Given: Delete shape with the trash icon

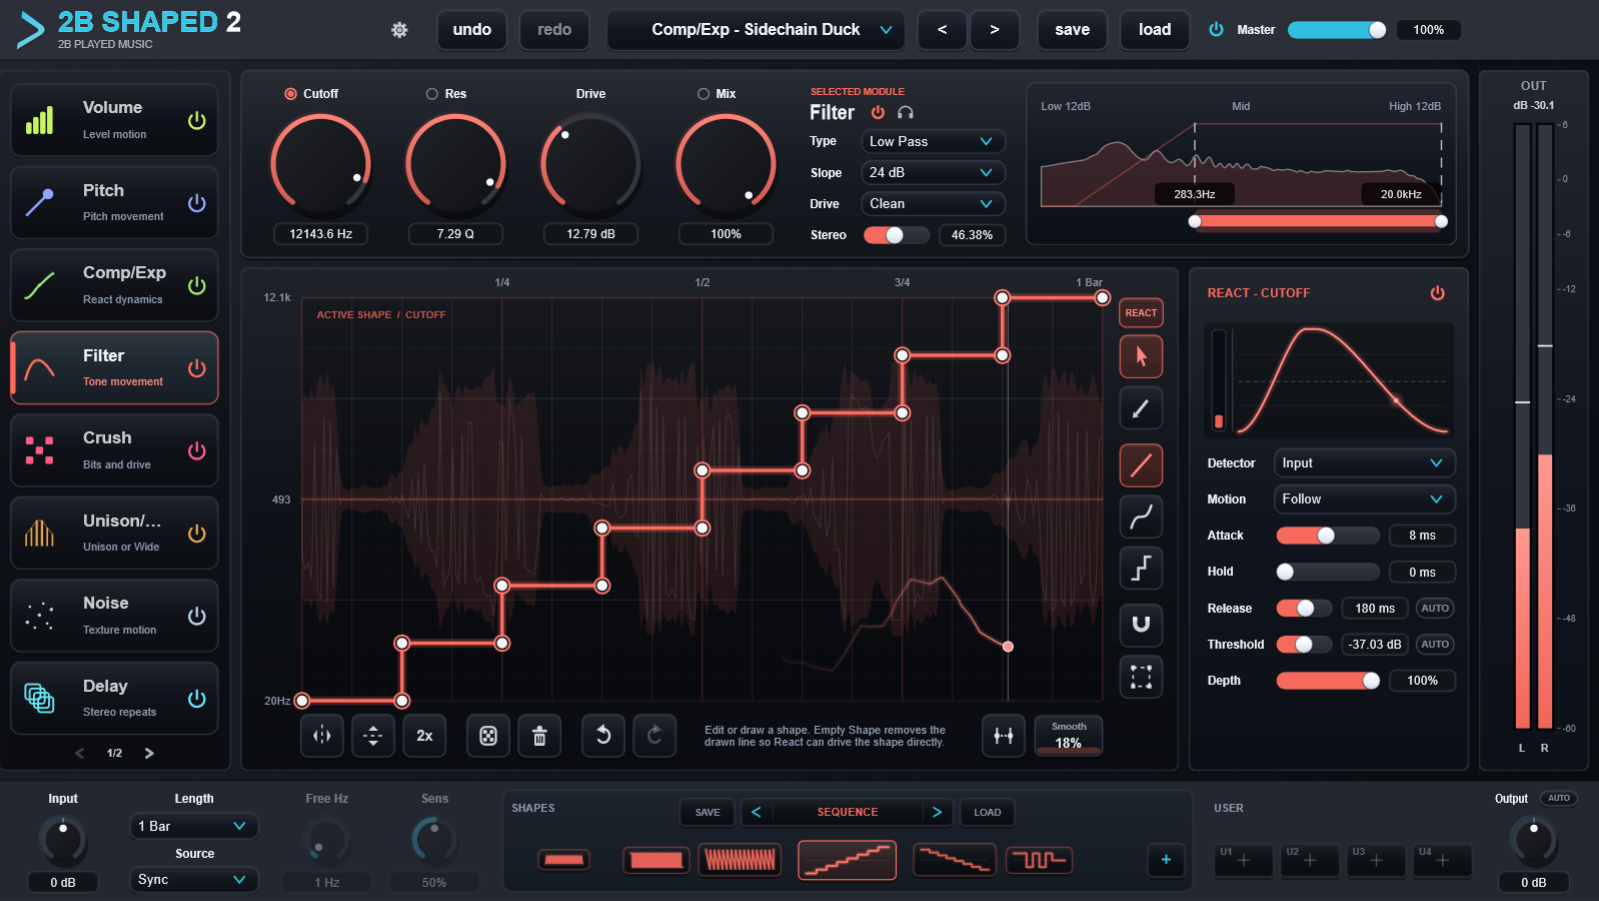Looking at the screenshot, I should click(x=540, y=736).
